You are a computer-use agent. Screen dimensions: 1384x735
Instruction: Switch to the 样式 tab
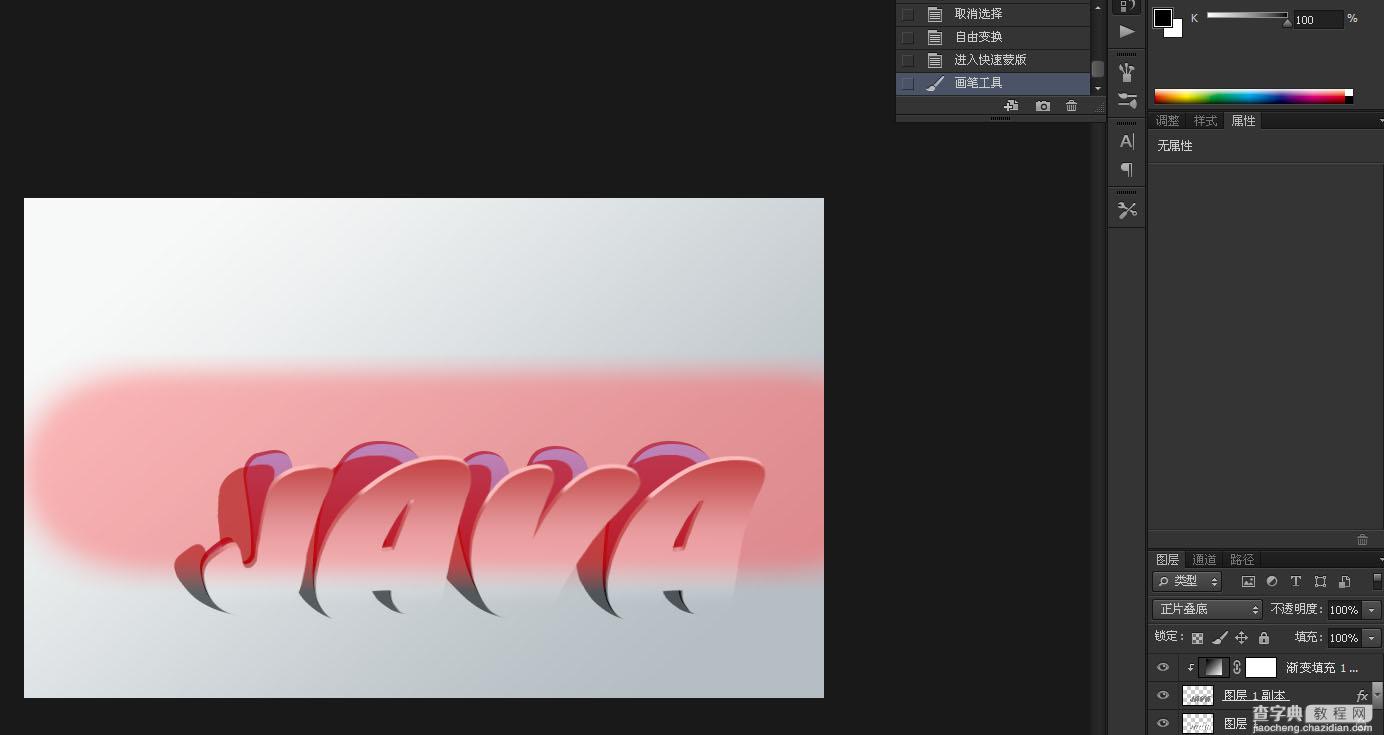pyautogui.click(x=1205, y=121)
